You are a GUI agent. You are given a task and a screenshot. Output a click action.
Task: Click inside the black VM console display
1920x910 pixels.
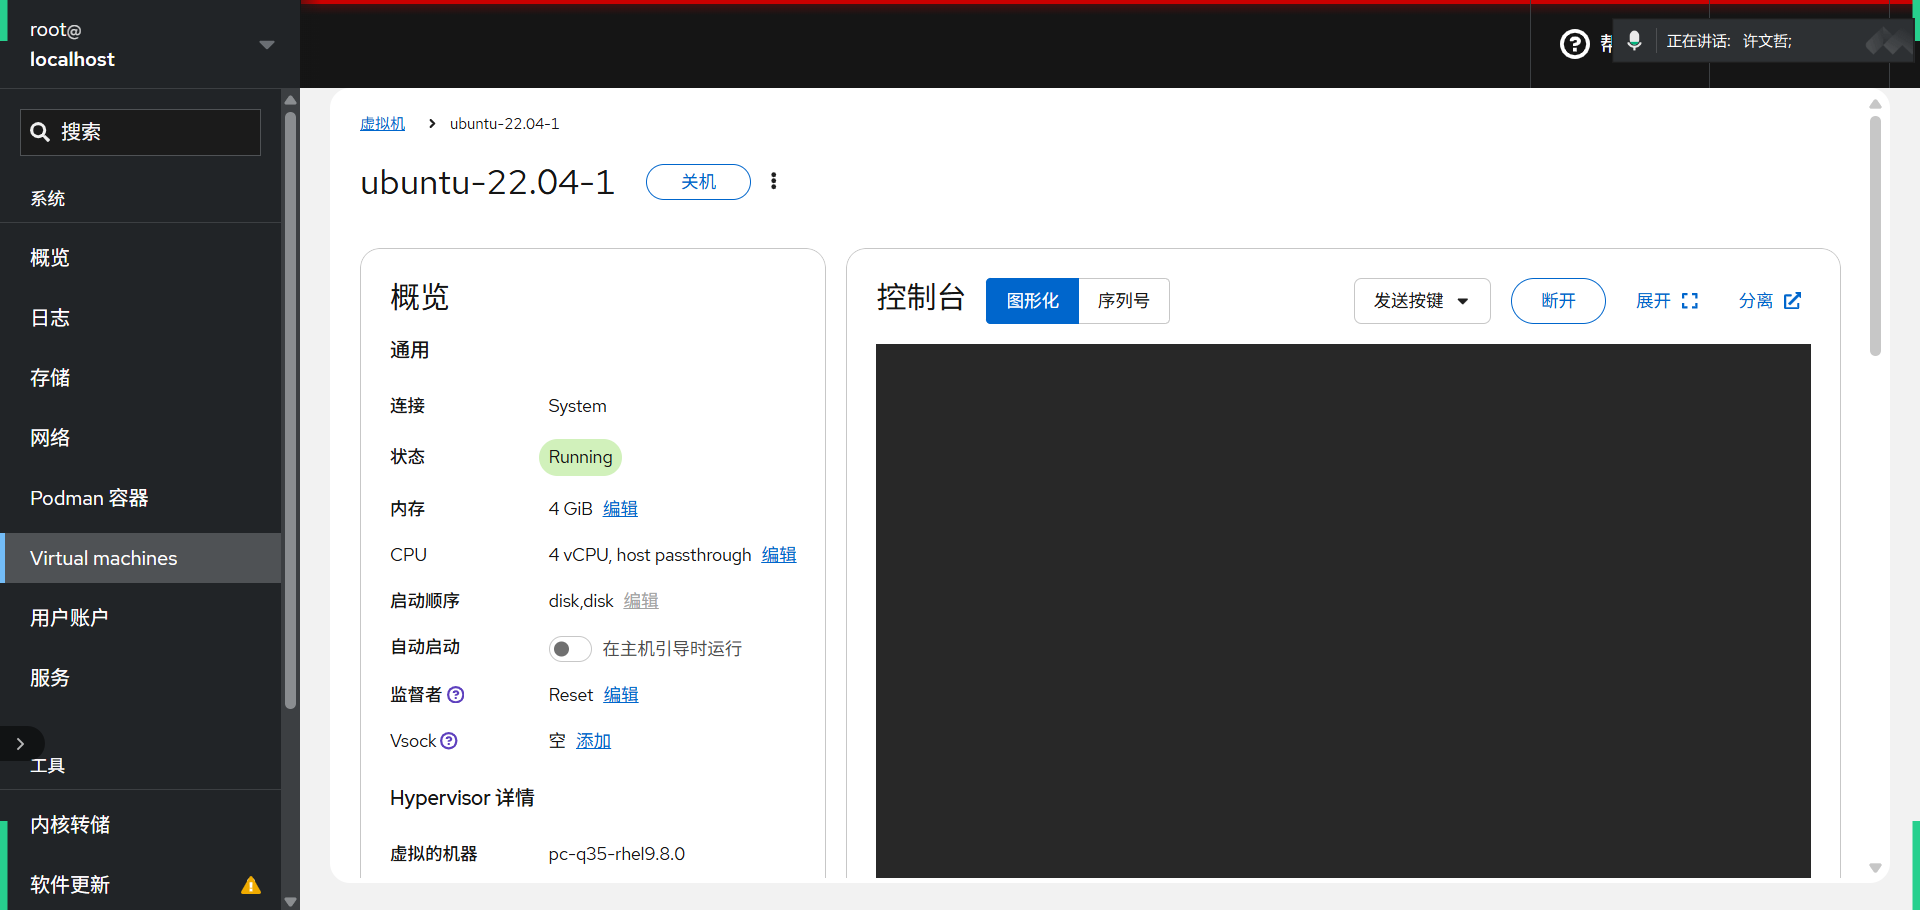coord(1343,611)
